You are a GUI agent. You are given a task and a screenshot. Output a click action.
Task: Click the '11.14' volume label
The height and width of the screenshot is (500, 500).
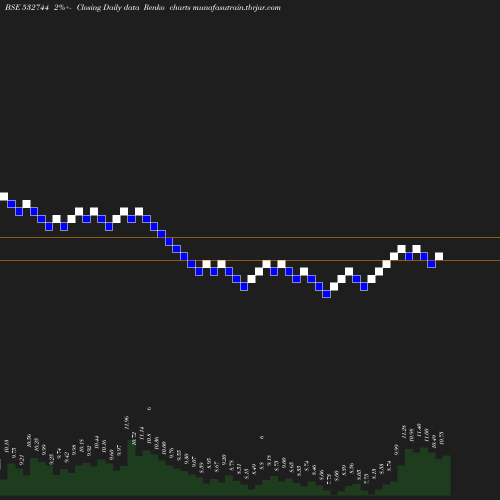(x=141, y=433)
